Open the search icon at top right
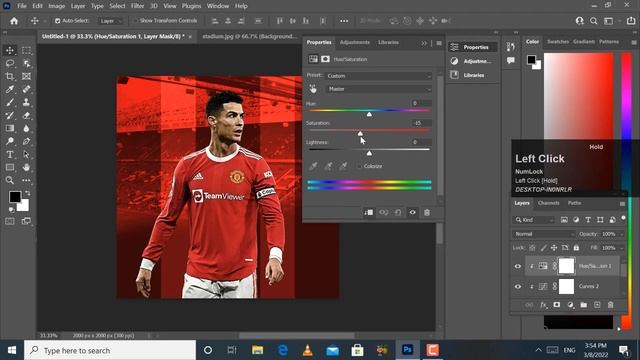This screenshot has height=360, width=640. pyautogui.click(x=594, y=21)
